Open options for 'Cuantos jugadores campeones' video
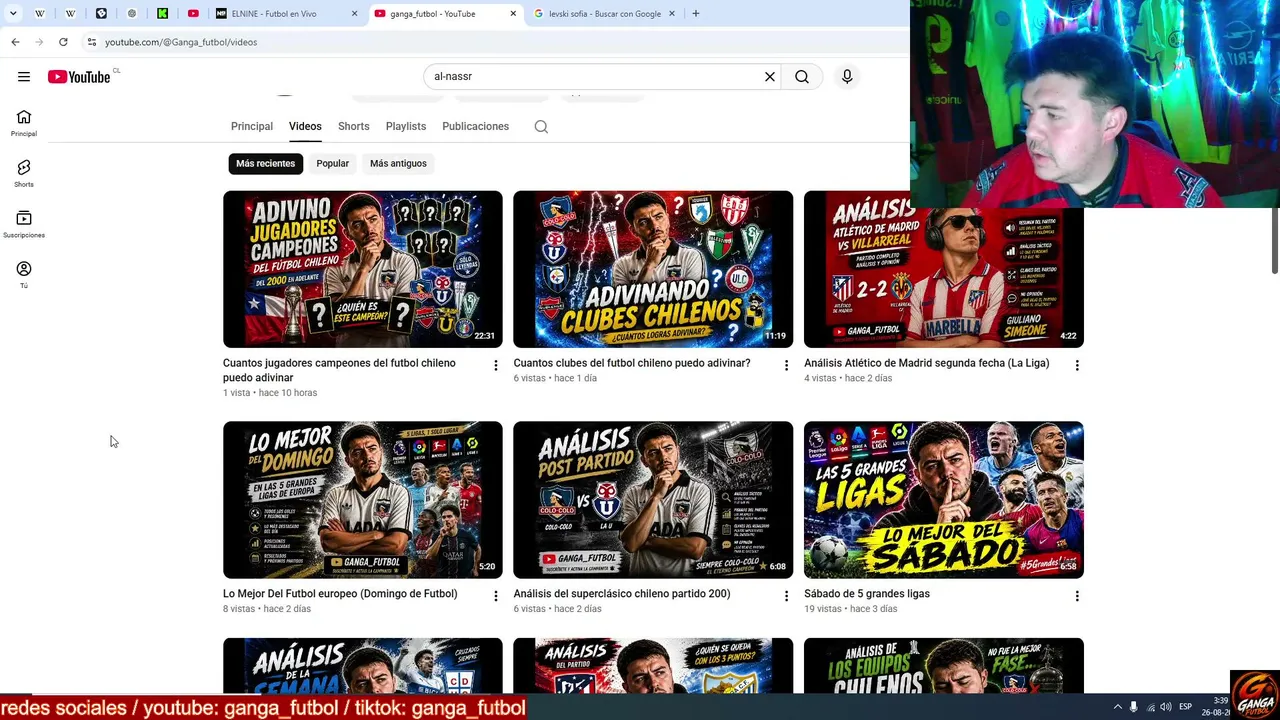Image resolution: width=1280 pixels, height=720 pixels. click(x=495, y=366)
